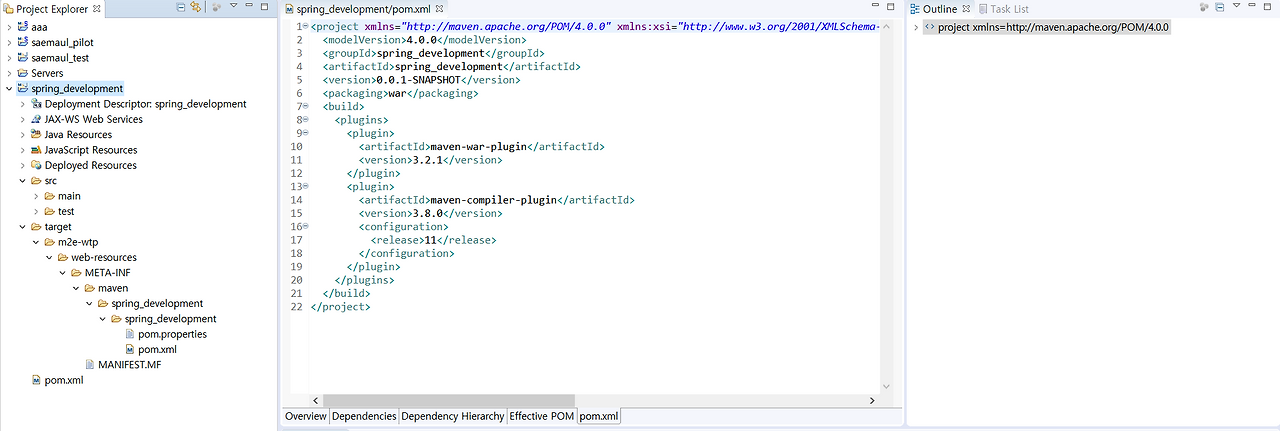This screenshot has height=431, width=1280.
Task: Fold the build element at line 7
Action: 305,106
